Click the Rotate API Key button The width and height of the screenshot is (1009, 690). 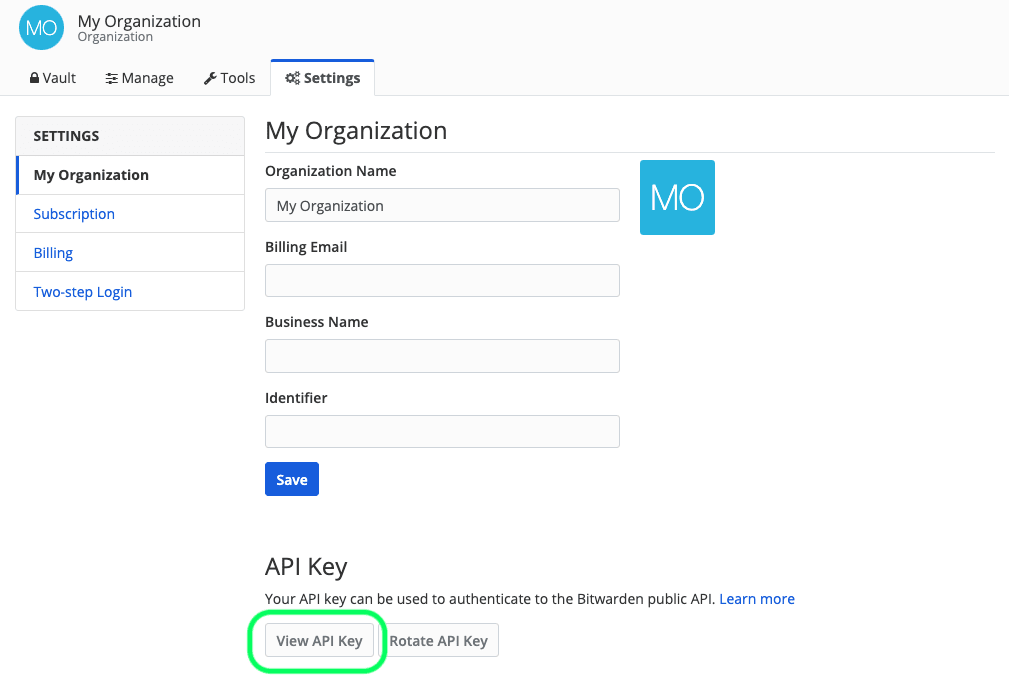coord(438,640)
